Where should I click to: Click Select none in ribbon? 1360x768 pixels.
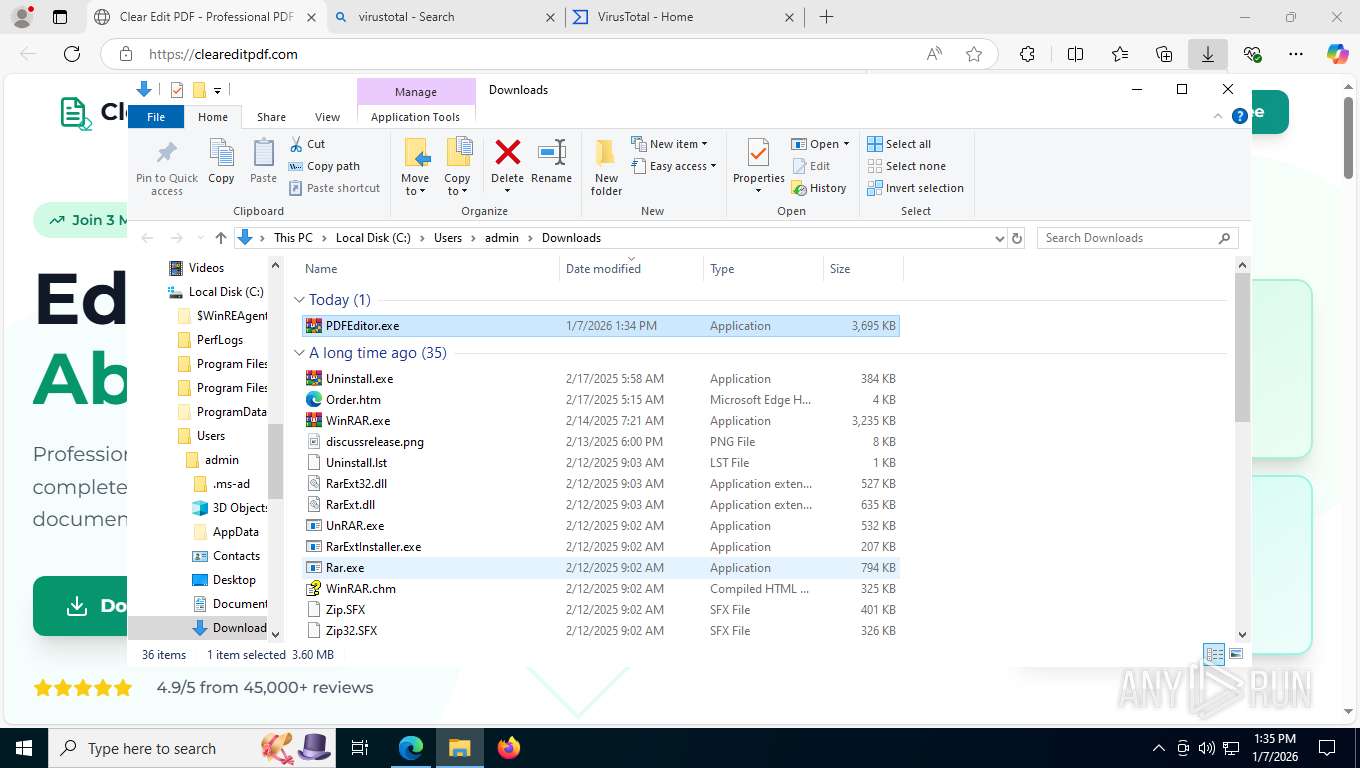click(906, 166)
